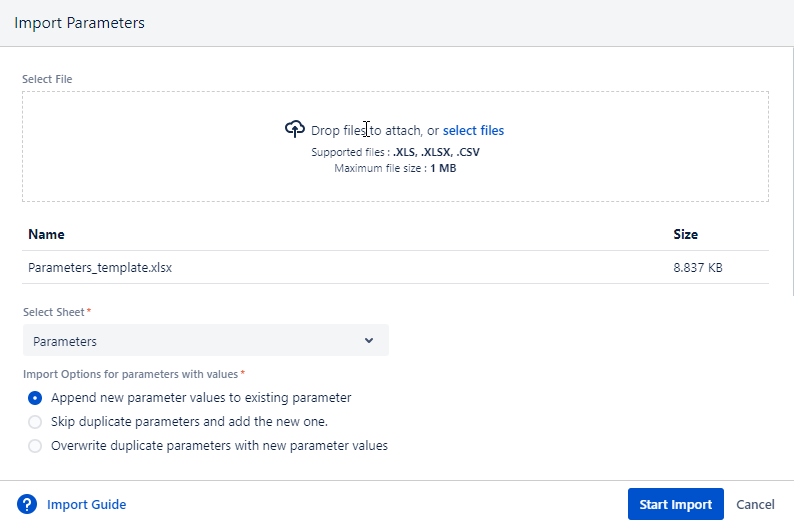Enable the Overwrite duplicate parameters radio button
The image size is (794, 523).
point(35,446)
